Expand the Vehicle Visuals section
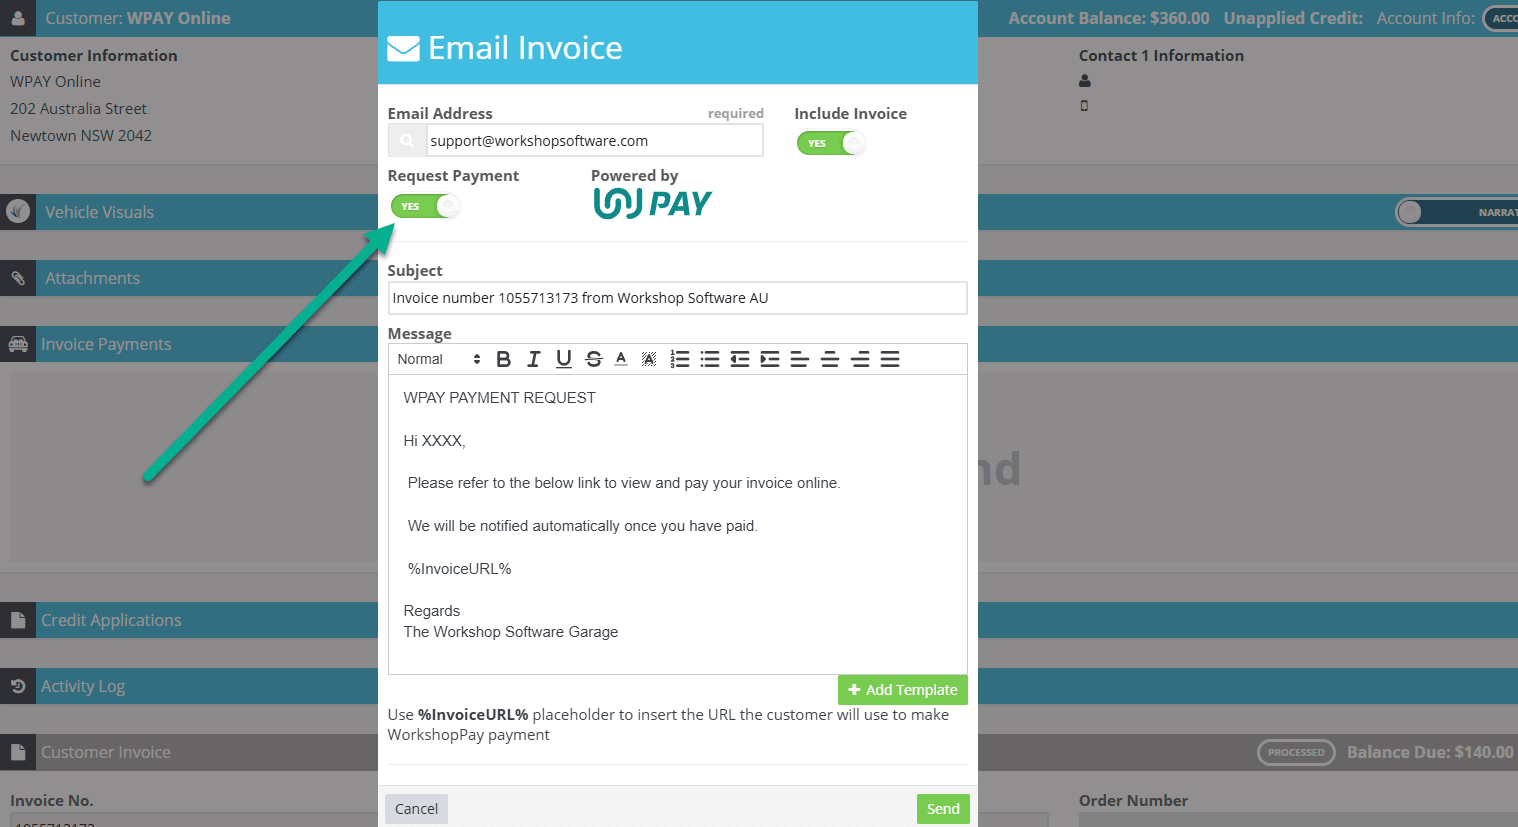This screenshot has width=1518, height=827. click(99, 212)
